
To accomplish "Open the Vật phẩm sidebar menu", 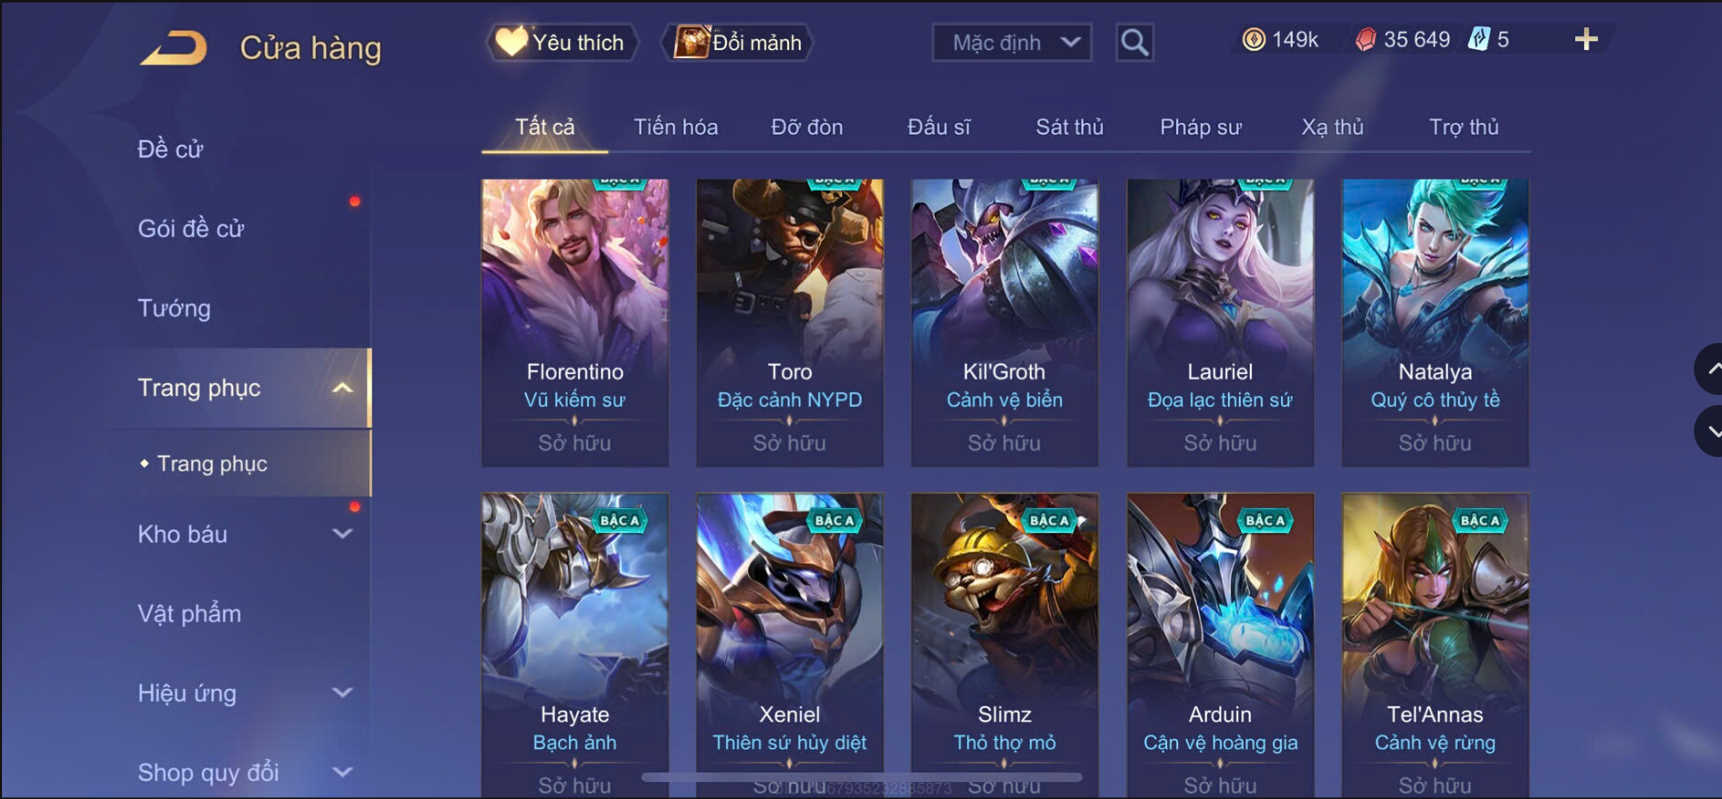I will pyautogui.click(x=189, y=613).
